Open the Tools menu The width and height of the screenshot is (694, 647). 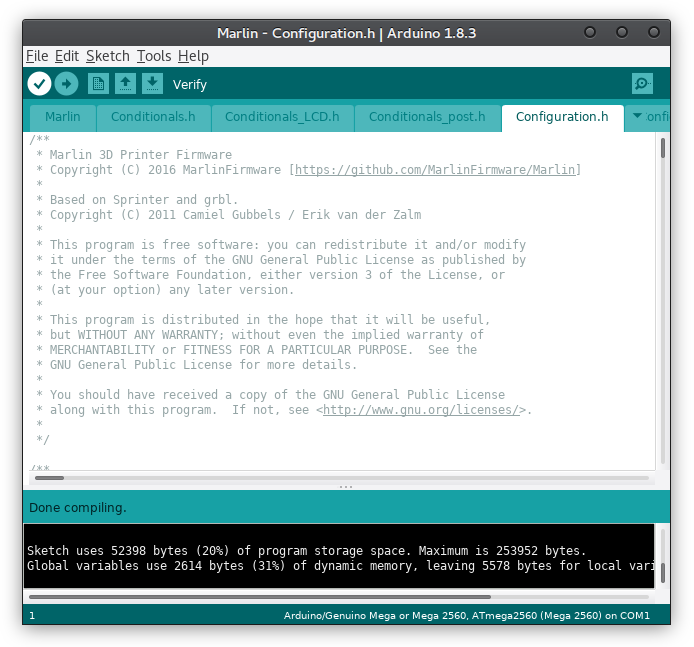(x=154, y=56)
